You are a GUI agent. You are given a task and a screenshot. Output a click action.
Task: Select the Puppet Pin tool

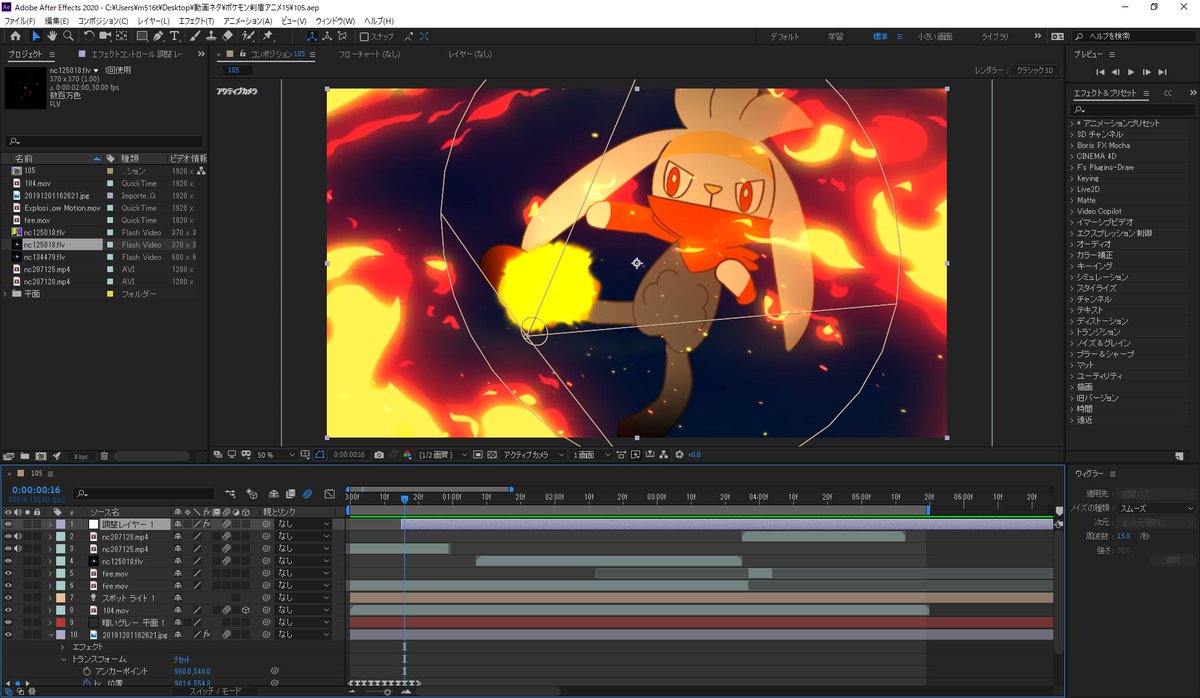[267, 36]
